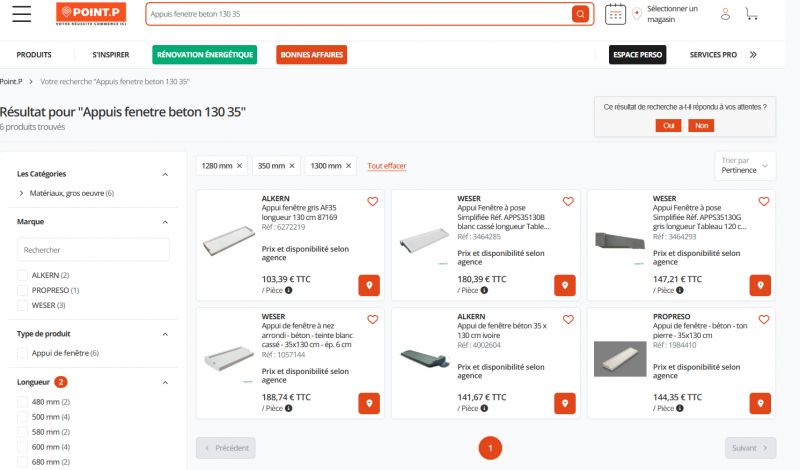Open the Trier par Pertinence dropdown

(746, 165)
